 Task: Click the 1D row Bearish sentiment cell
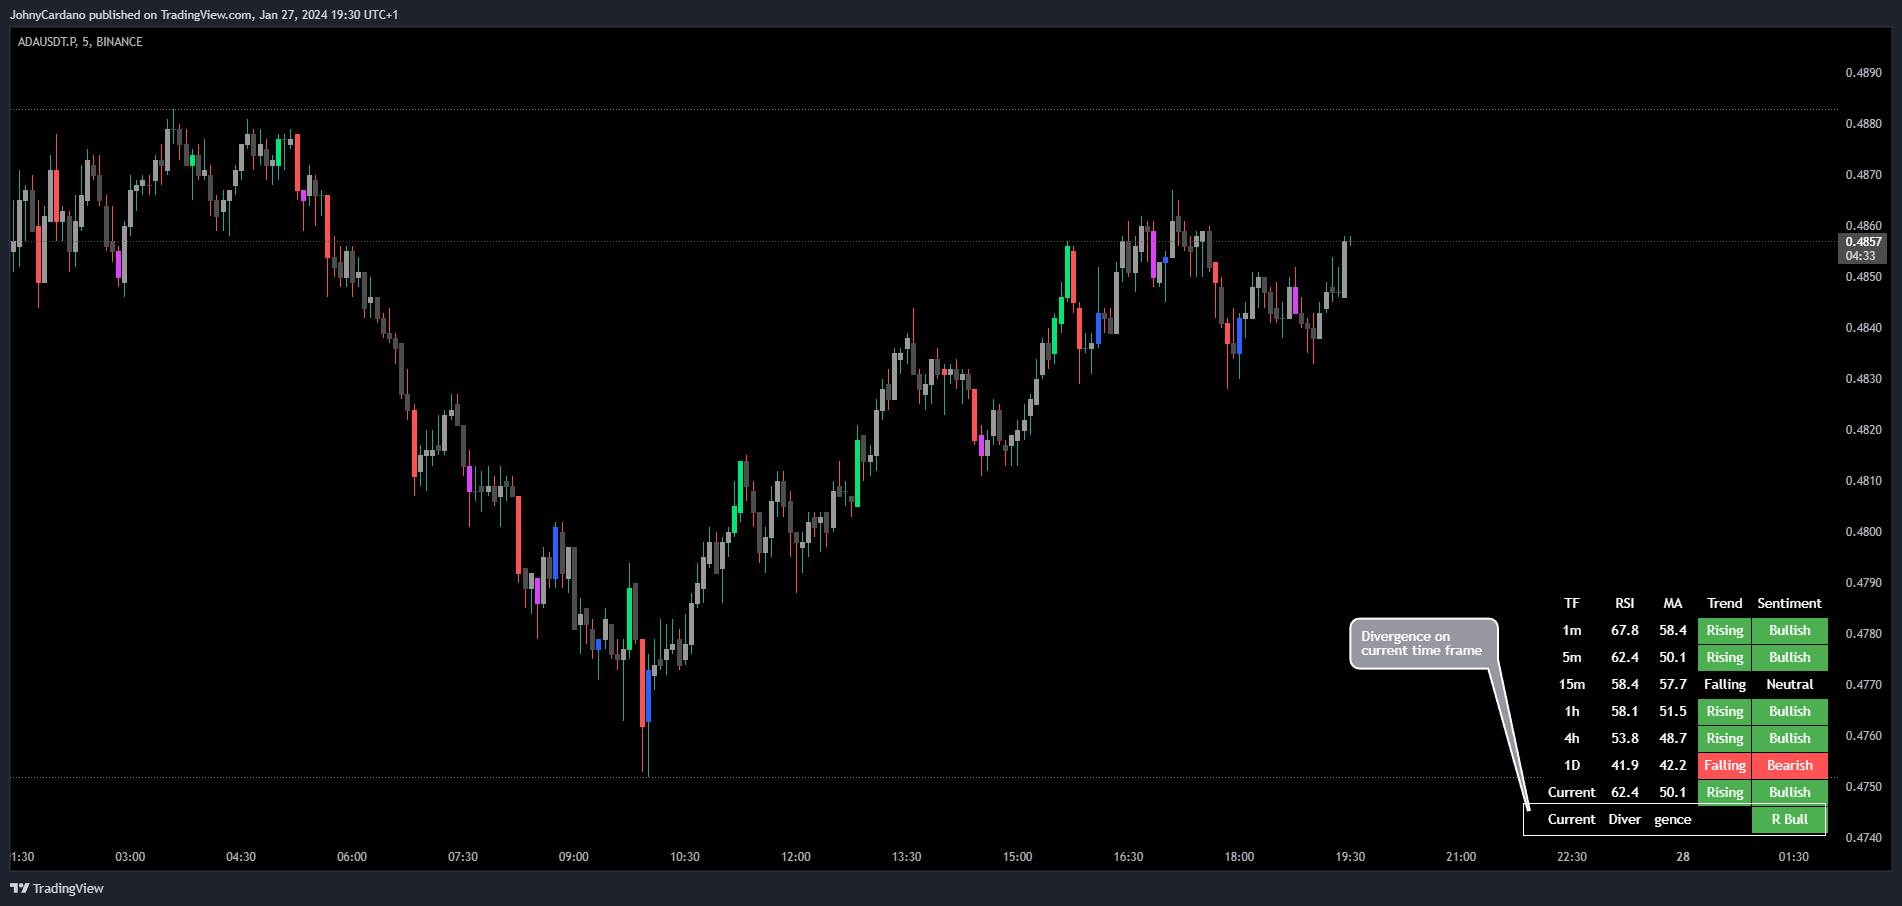(x=1789, y=765)
